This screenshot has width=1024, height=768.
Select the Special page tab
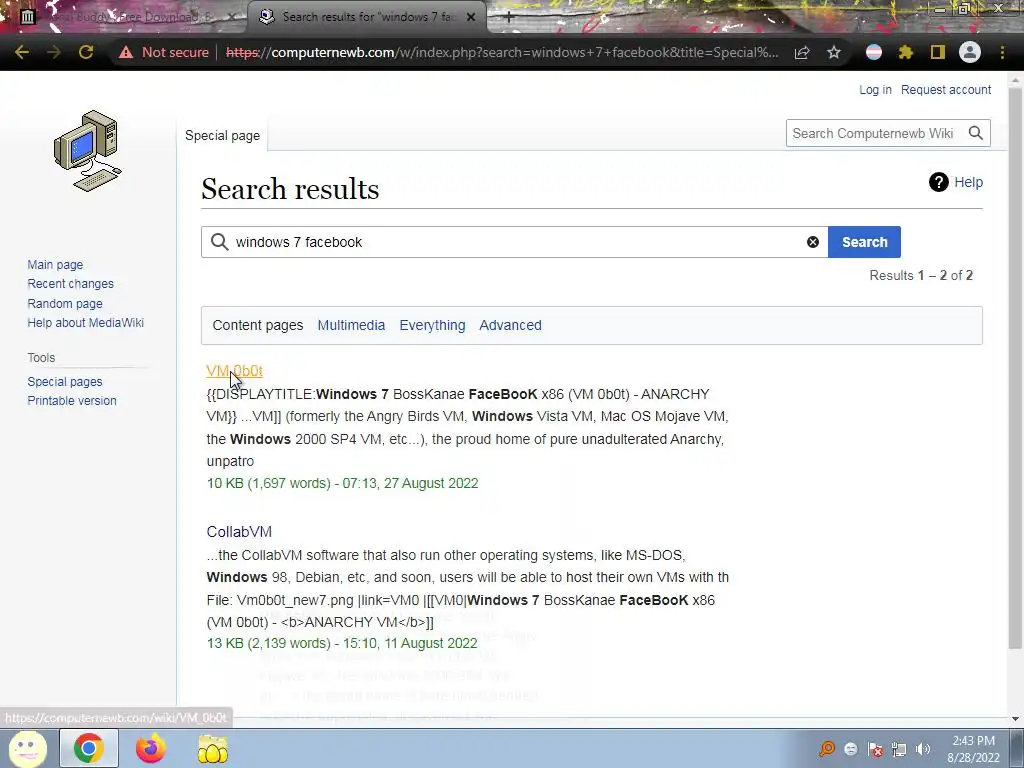[222, 135]
